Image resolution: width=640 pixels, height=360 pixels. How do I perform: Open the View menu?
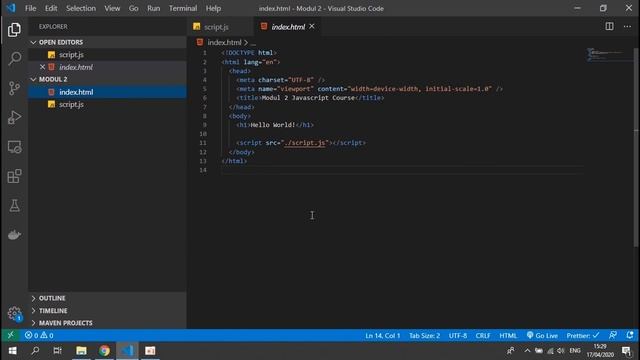pos(112,8)
